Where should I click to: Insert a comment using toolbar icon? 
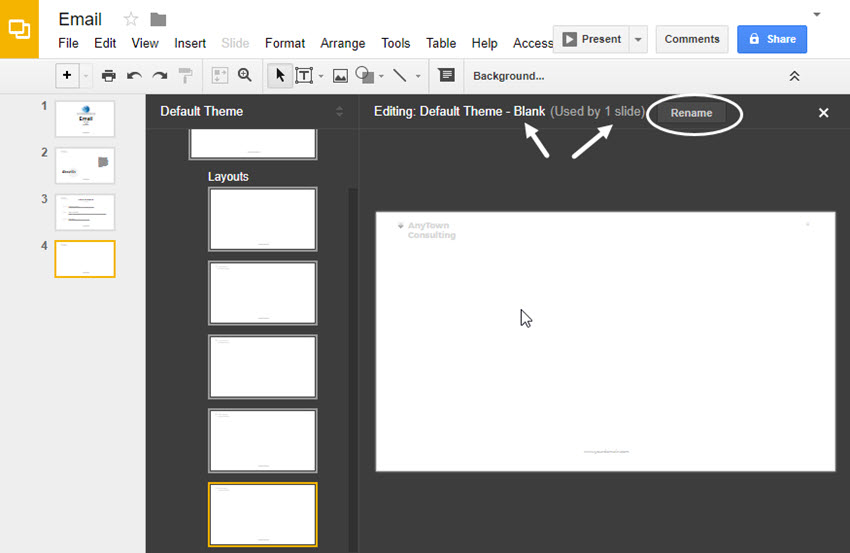tap(446, 75)
